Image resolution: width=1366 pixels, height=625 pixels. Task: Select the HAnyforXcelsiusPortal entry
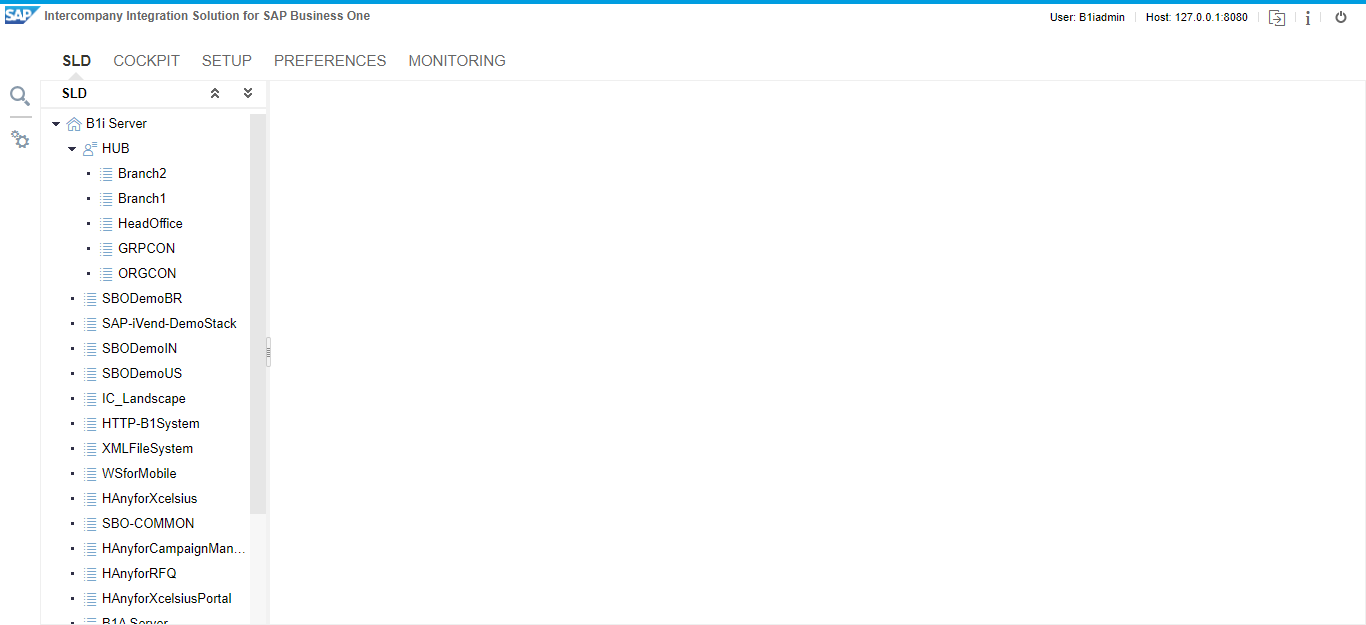[x=167, y=599]
